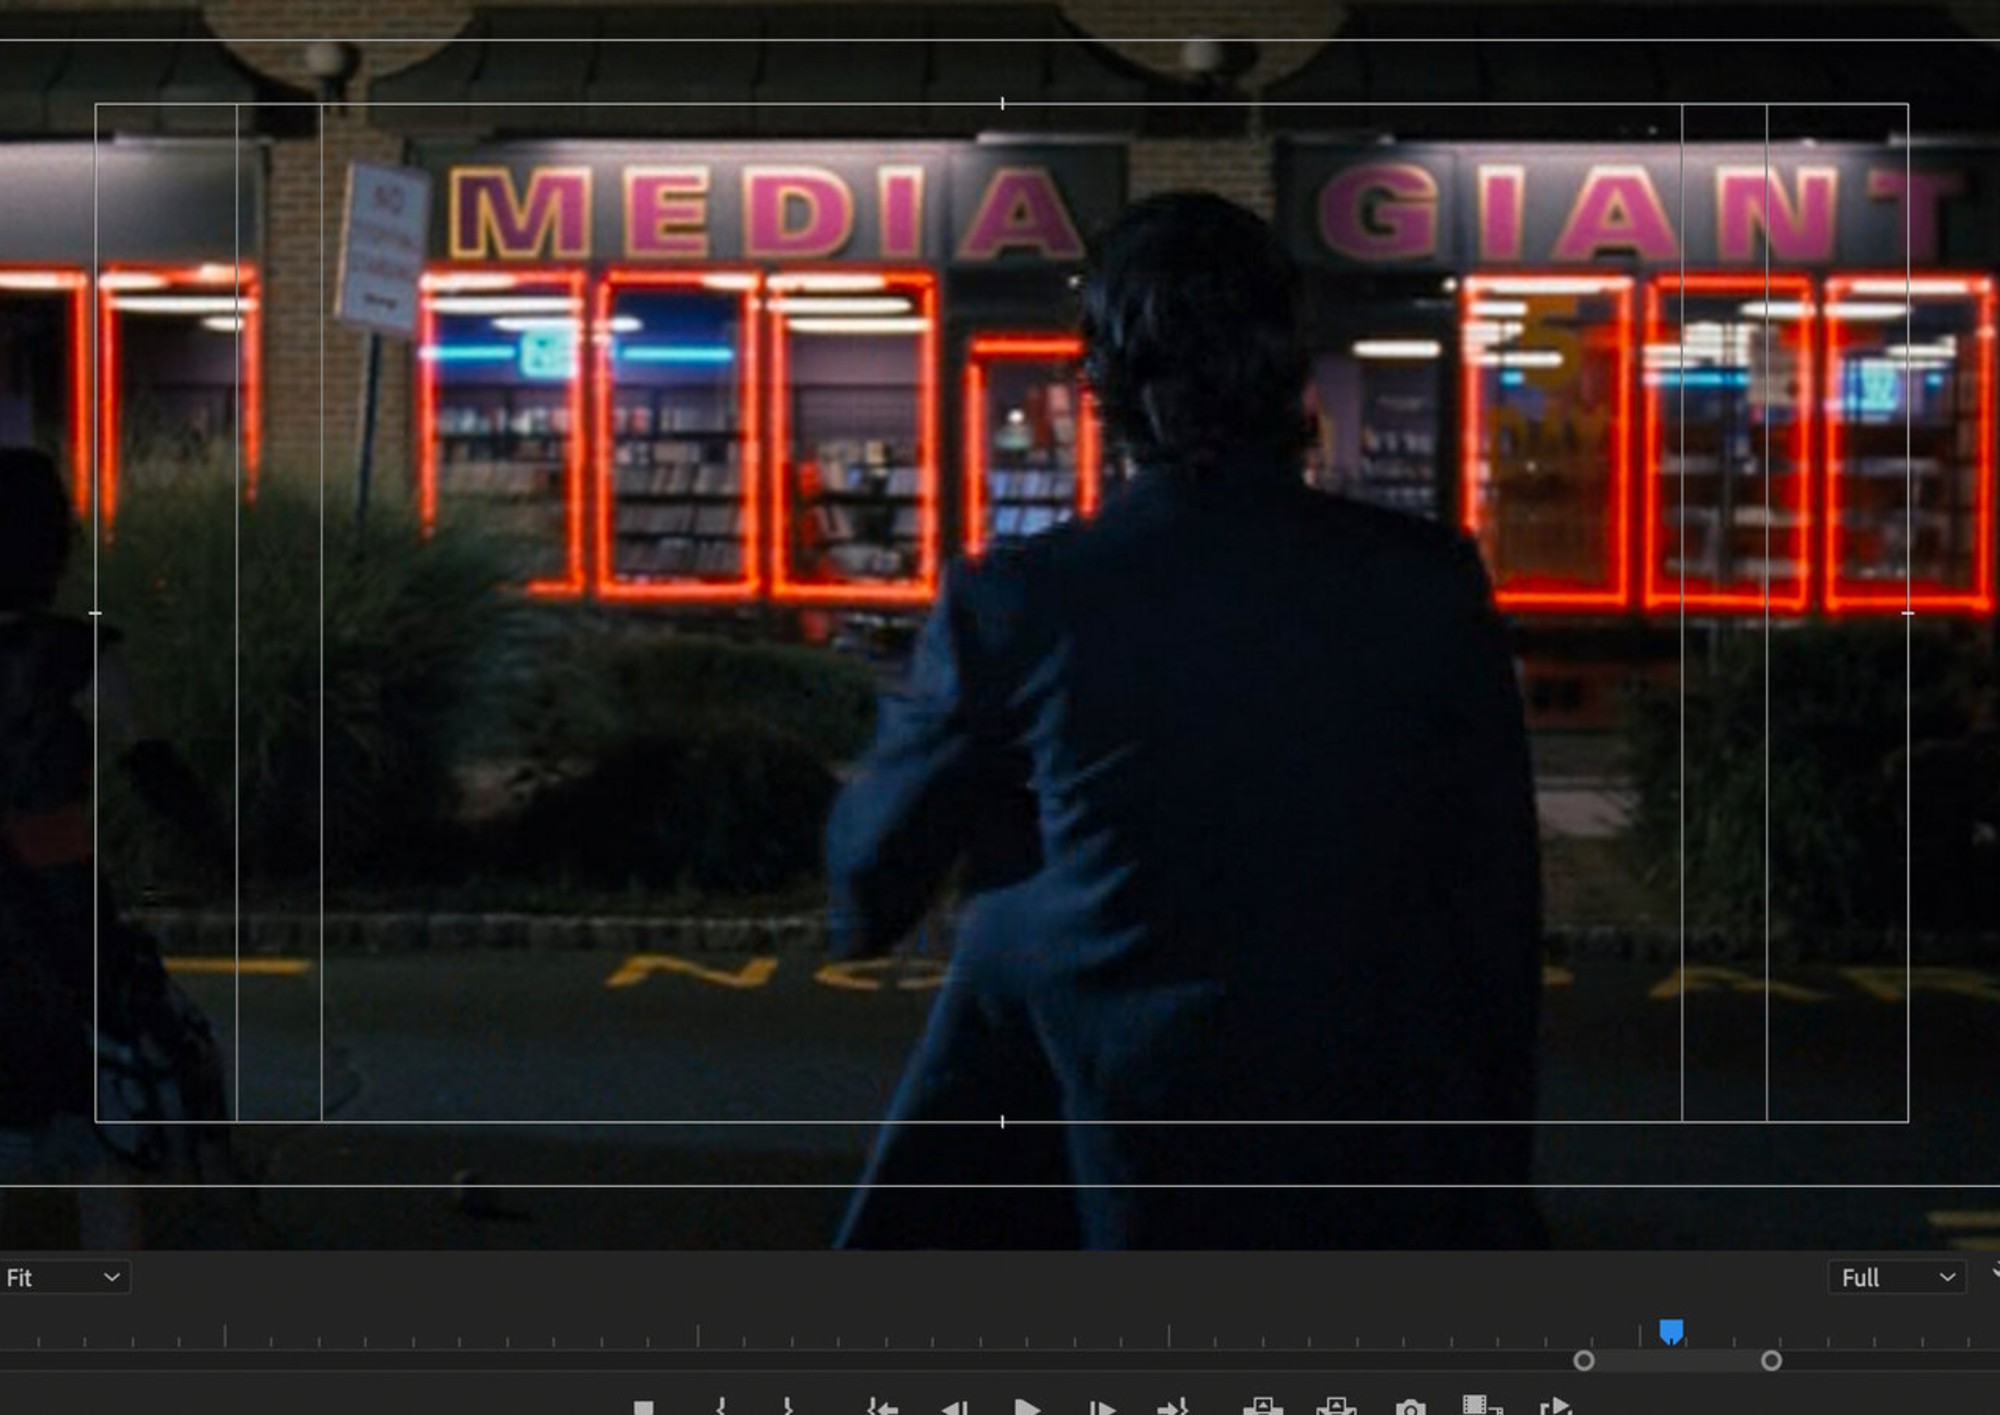Click the filmstrip Comparison View icon

[1482, 1406]
